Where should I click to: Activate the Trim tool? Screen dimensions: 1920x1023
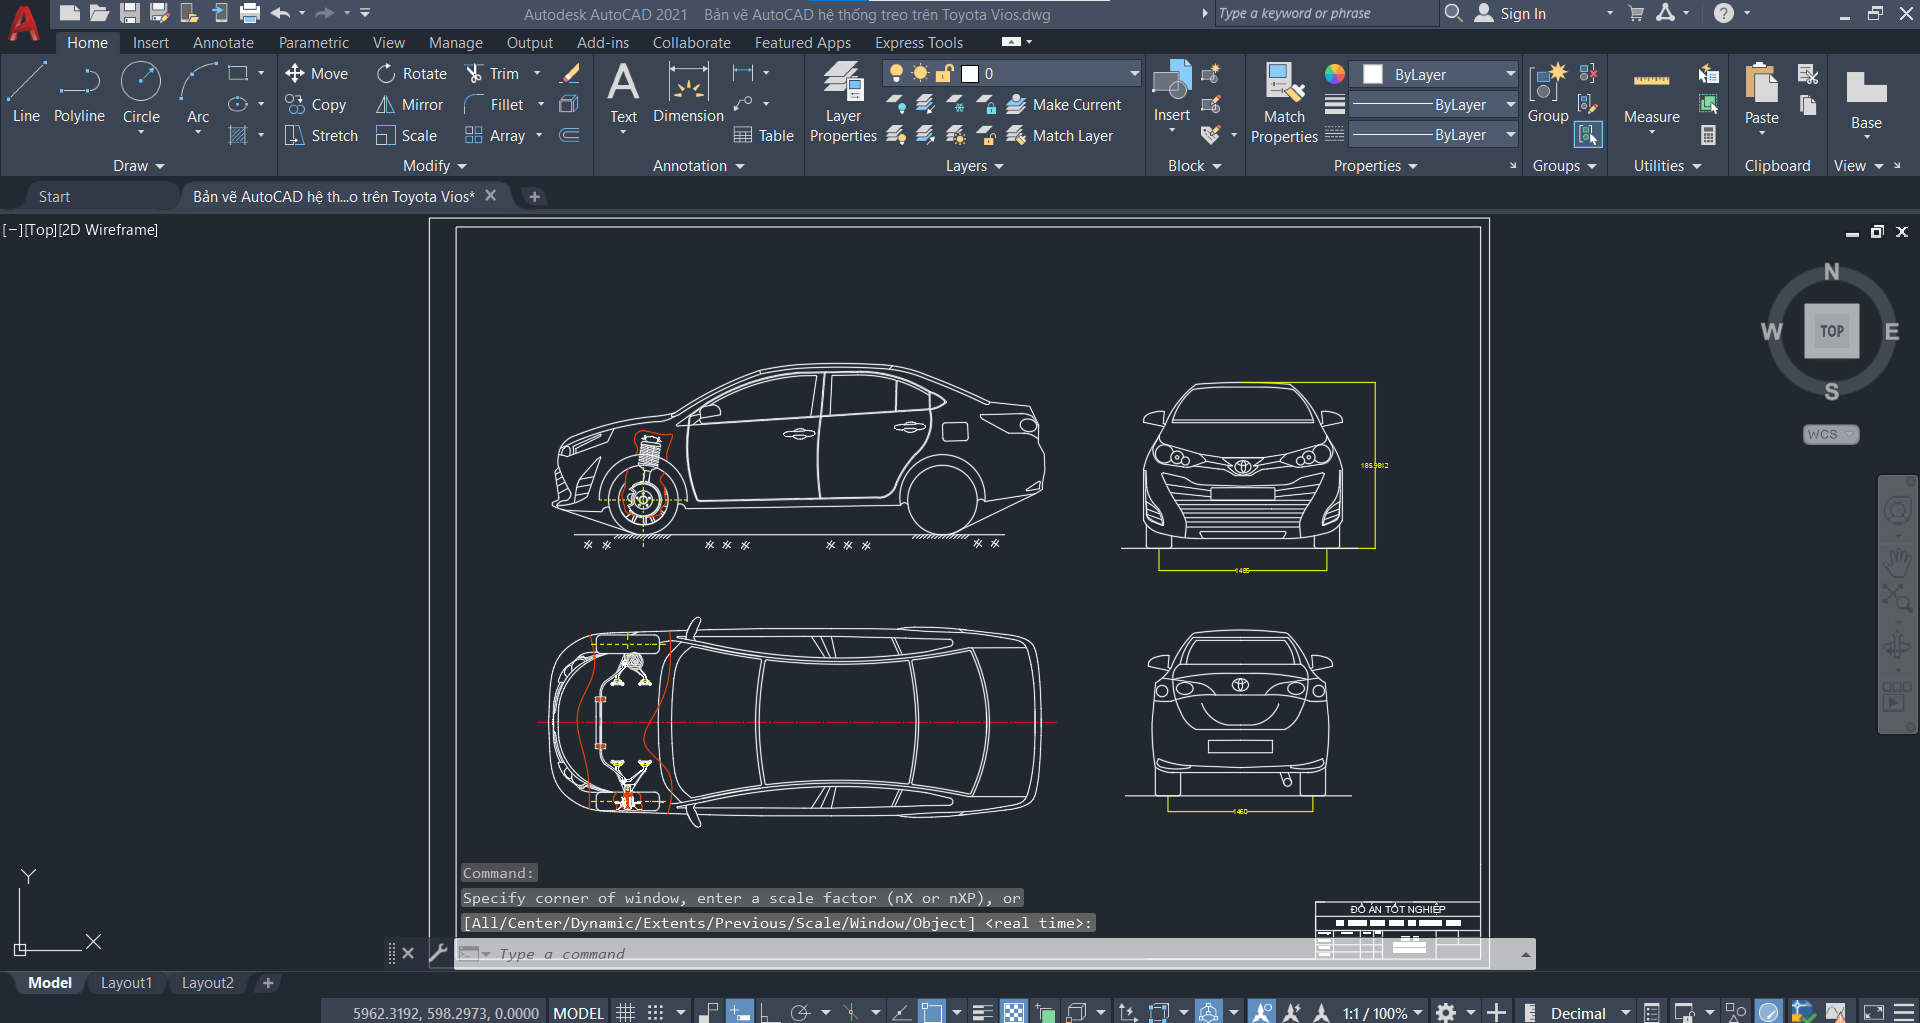pyautogui.click(x=492, y=73)
